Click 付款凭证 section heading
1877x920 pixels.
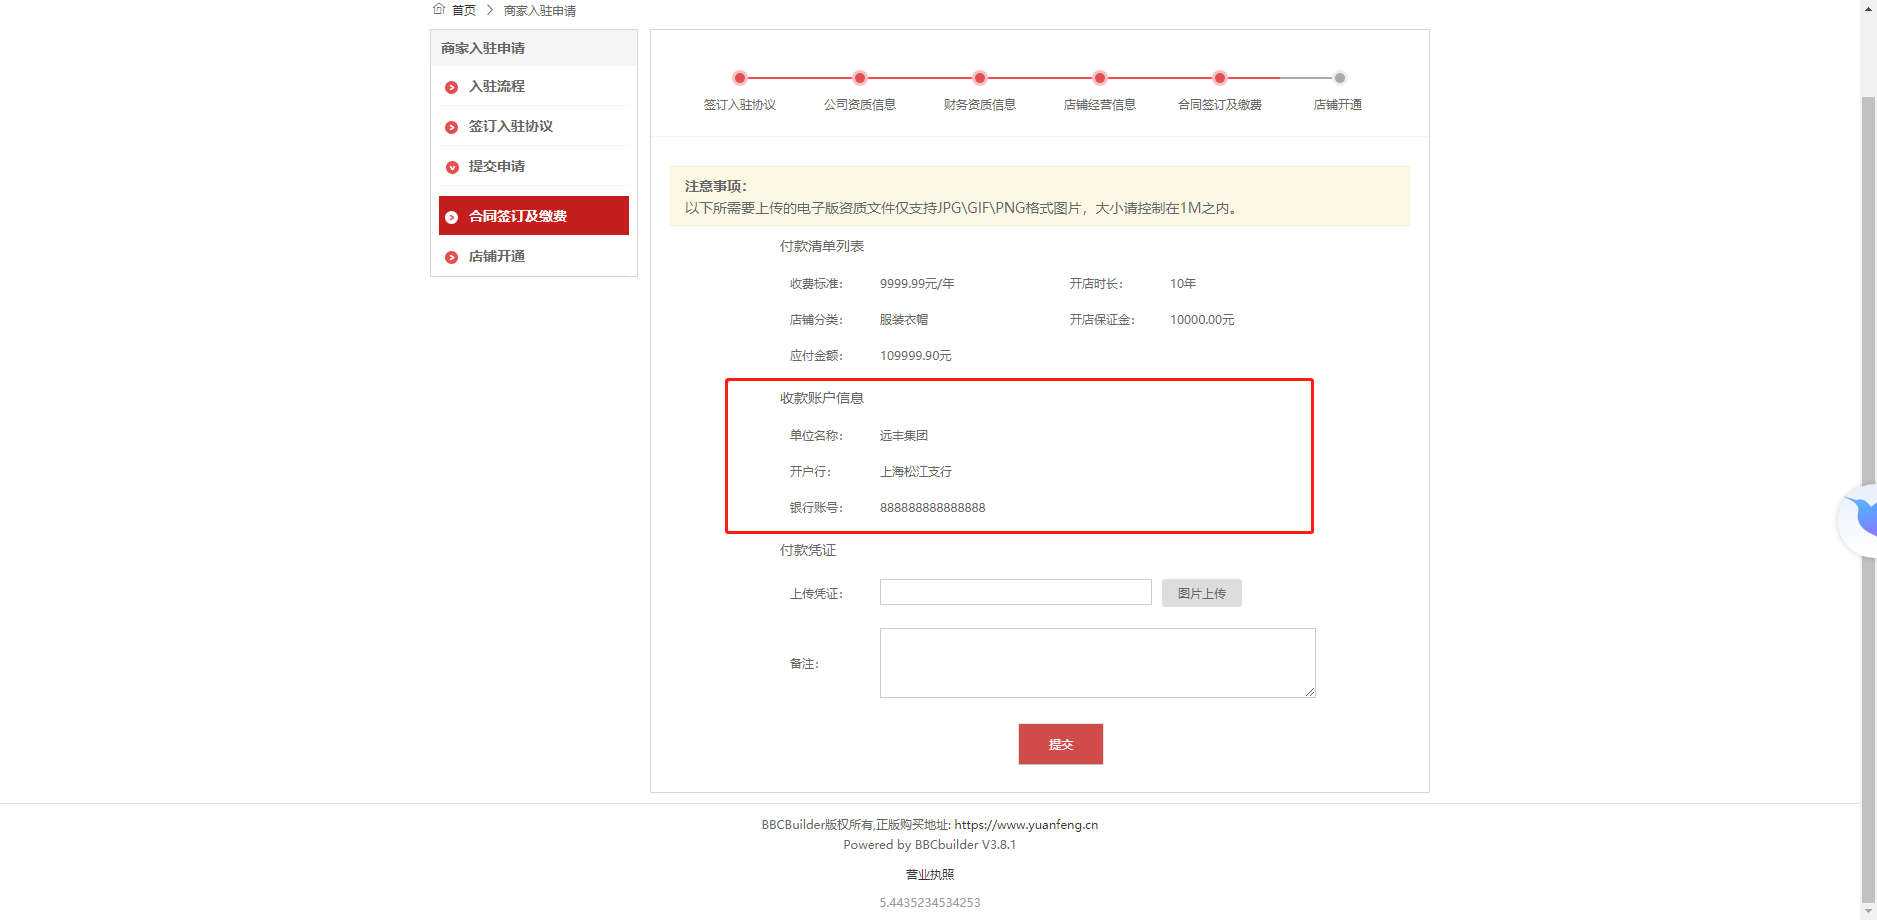tap(808, 550)
